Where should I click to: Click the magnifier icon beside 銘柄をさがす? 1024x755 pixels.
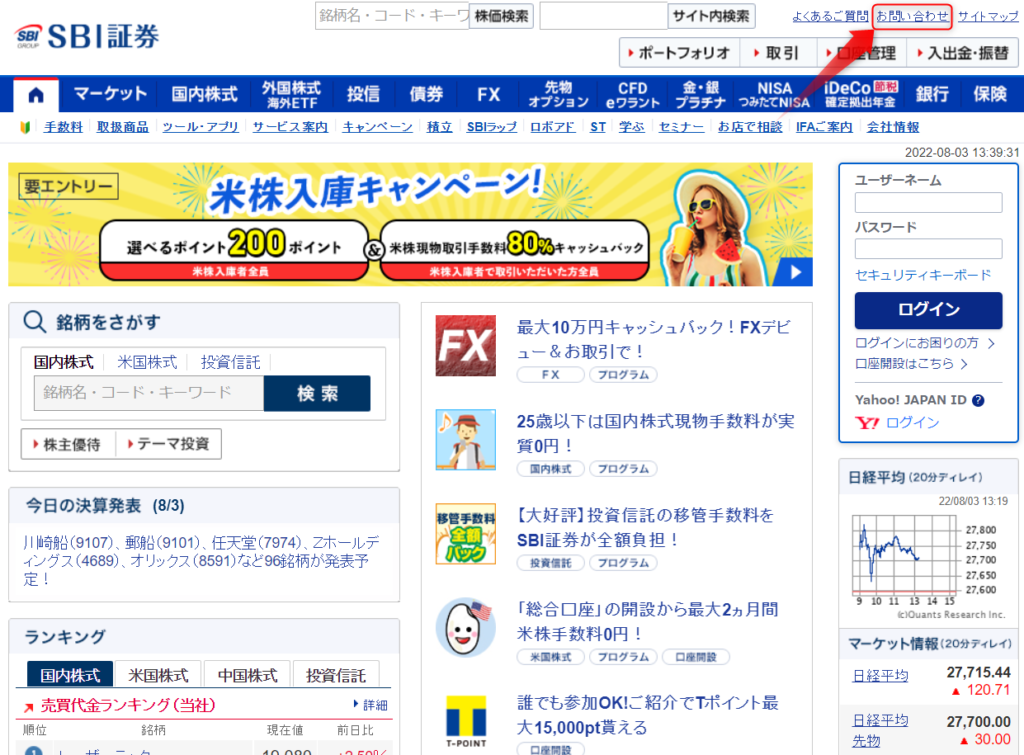tap(34, 321)
